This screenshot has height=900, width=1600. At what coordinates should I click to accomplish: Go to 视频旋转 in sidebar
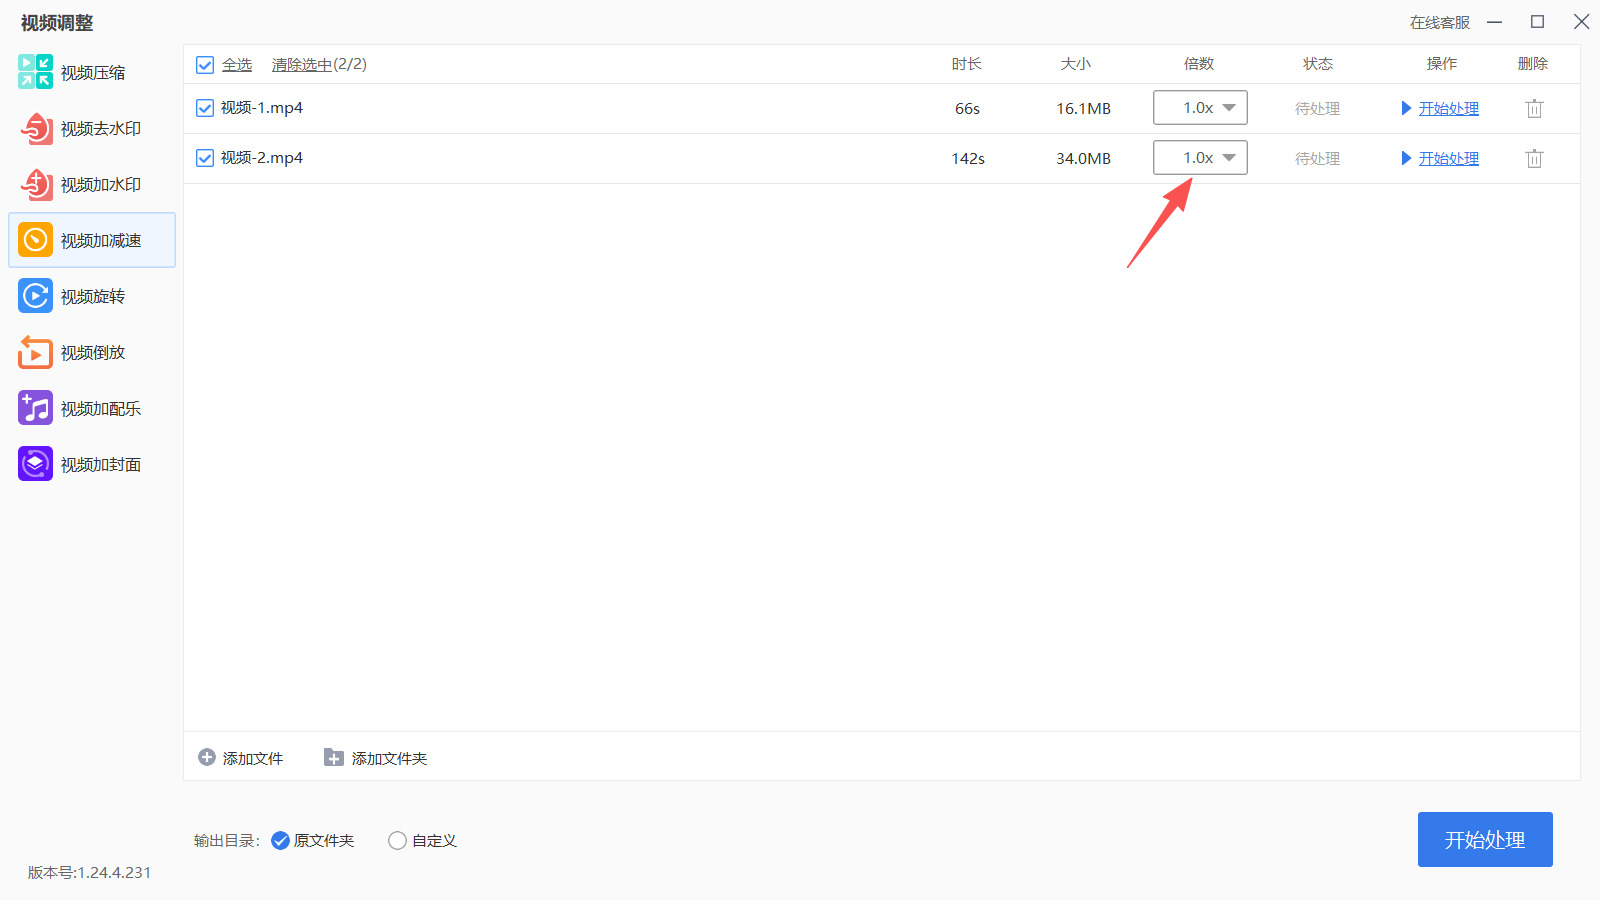[x=93, y=297]
